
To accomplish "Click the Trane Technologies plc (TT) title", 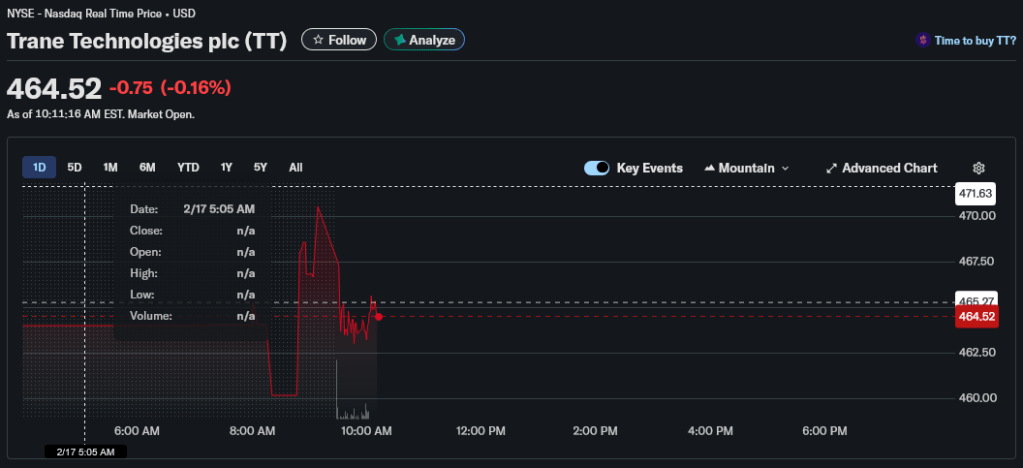I will pyautogui.click(x=147, y=41).
